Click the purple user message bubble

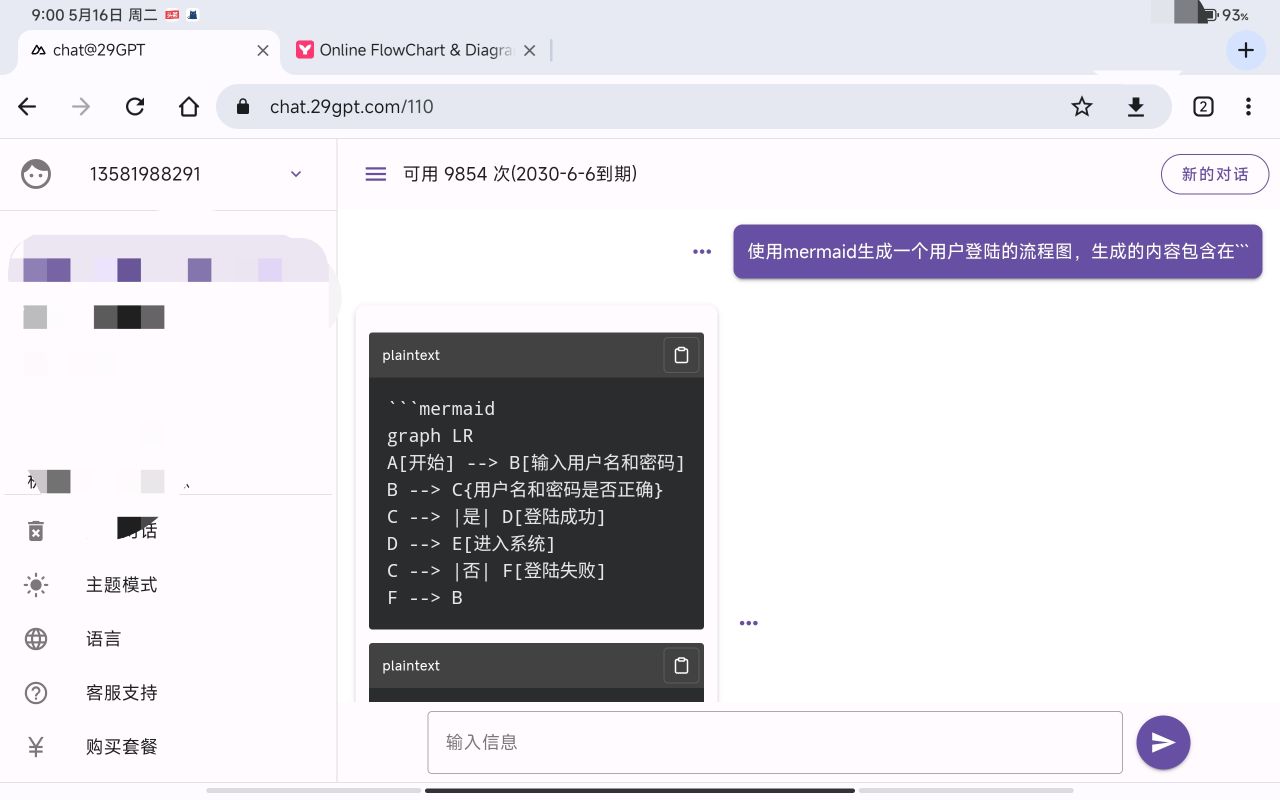coord(998,251)
